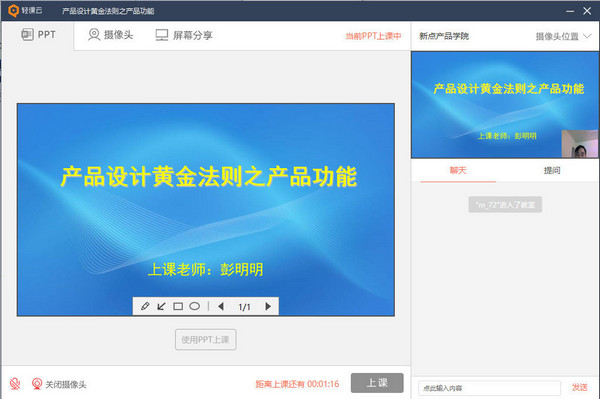
Task: Select the rectangle shape tool
Action: point(178,306)
